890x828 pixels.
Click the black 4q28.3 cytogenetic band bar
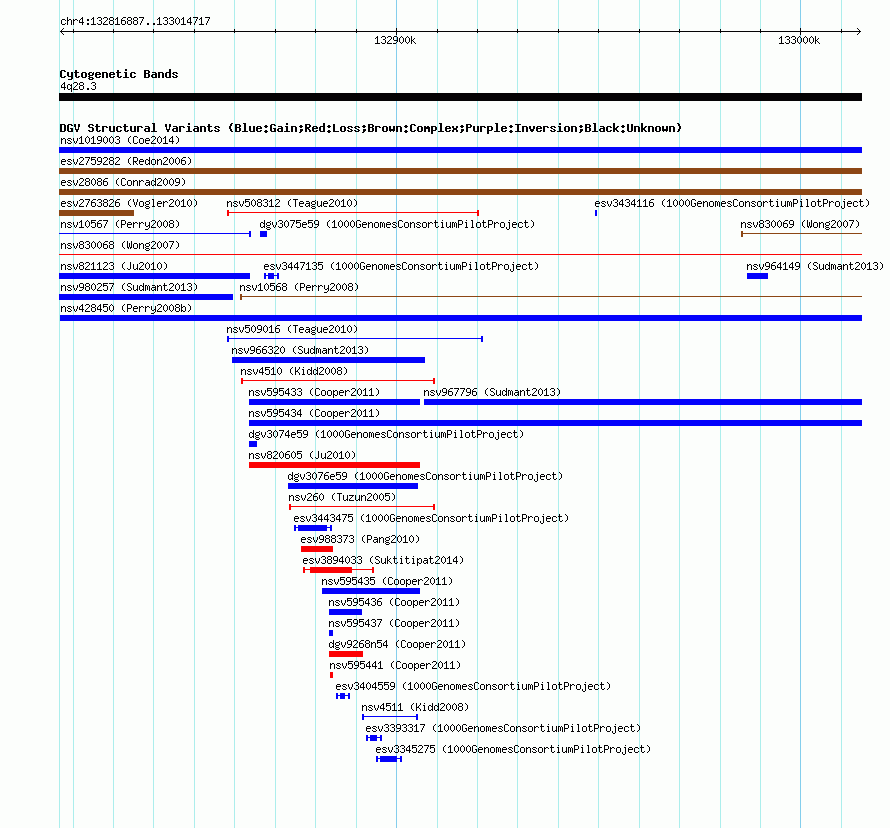(x=460, y=97)
